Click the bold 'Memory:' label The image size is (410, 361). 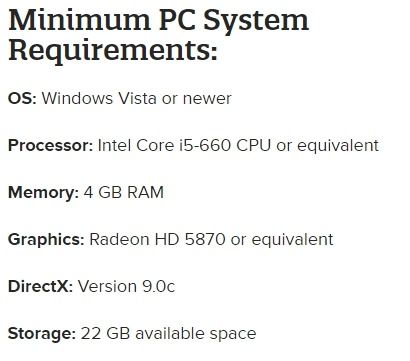tap(43, 193)
